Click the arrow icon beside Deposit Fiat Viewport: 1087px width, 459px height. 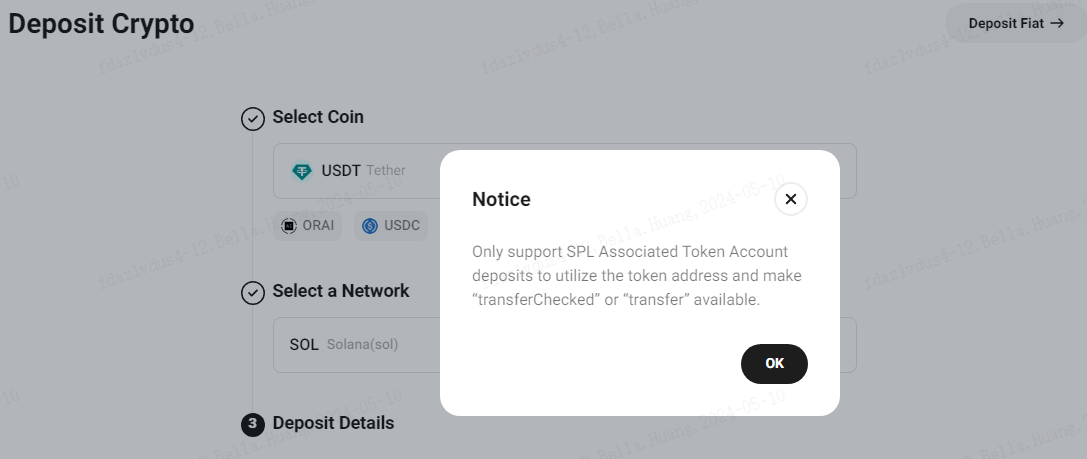[1057, 23]
